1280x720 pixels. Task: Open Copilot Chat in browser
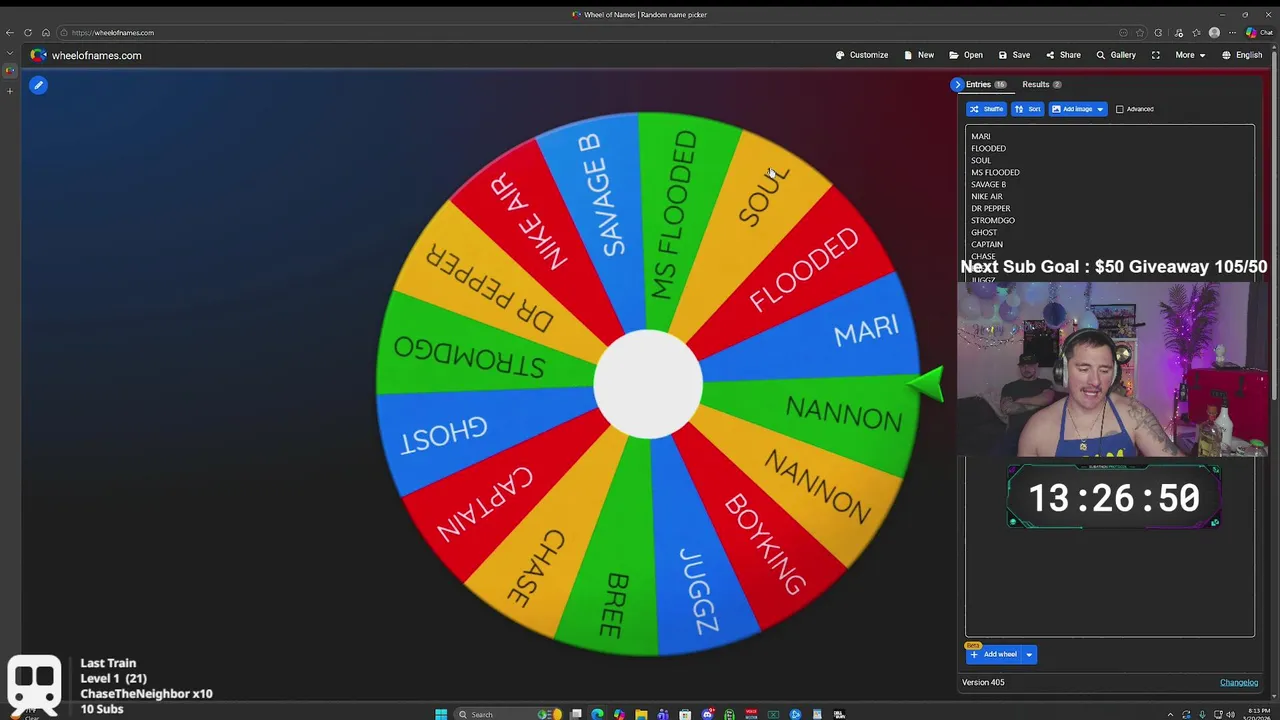tap(1259, 32)
